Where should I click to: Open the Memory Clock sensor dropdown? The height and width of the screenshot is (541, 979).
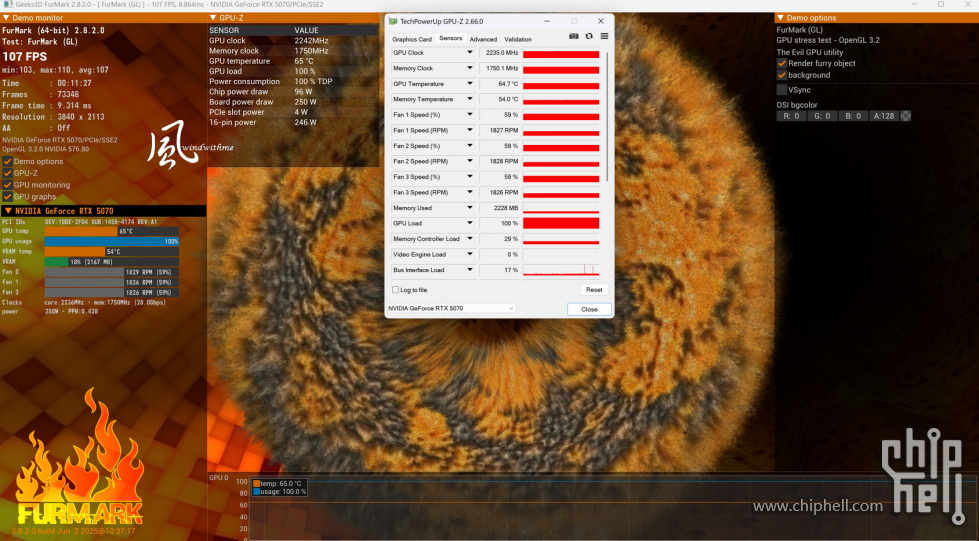[470, 68]
